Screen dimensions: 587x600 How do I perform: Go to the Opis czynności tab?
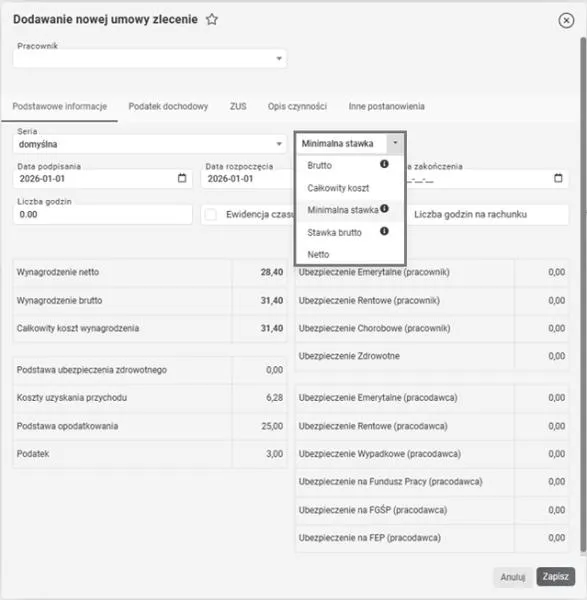tap(297, 106)
